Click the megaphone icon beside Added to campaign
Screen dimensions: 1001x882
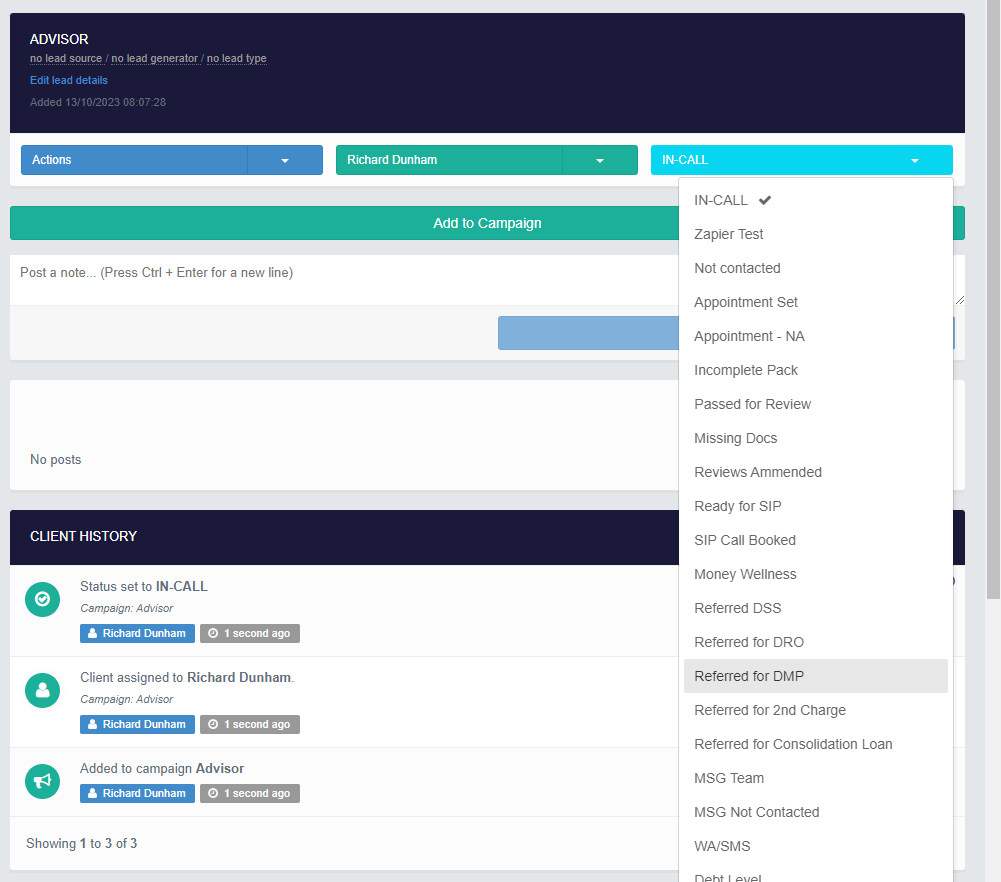click(x=42, y=781)
